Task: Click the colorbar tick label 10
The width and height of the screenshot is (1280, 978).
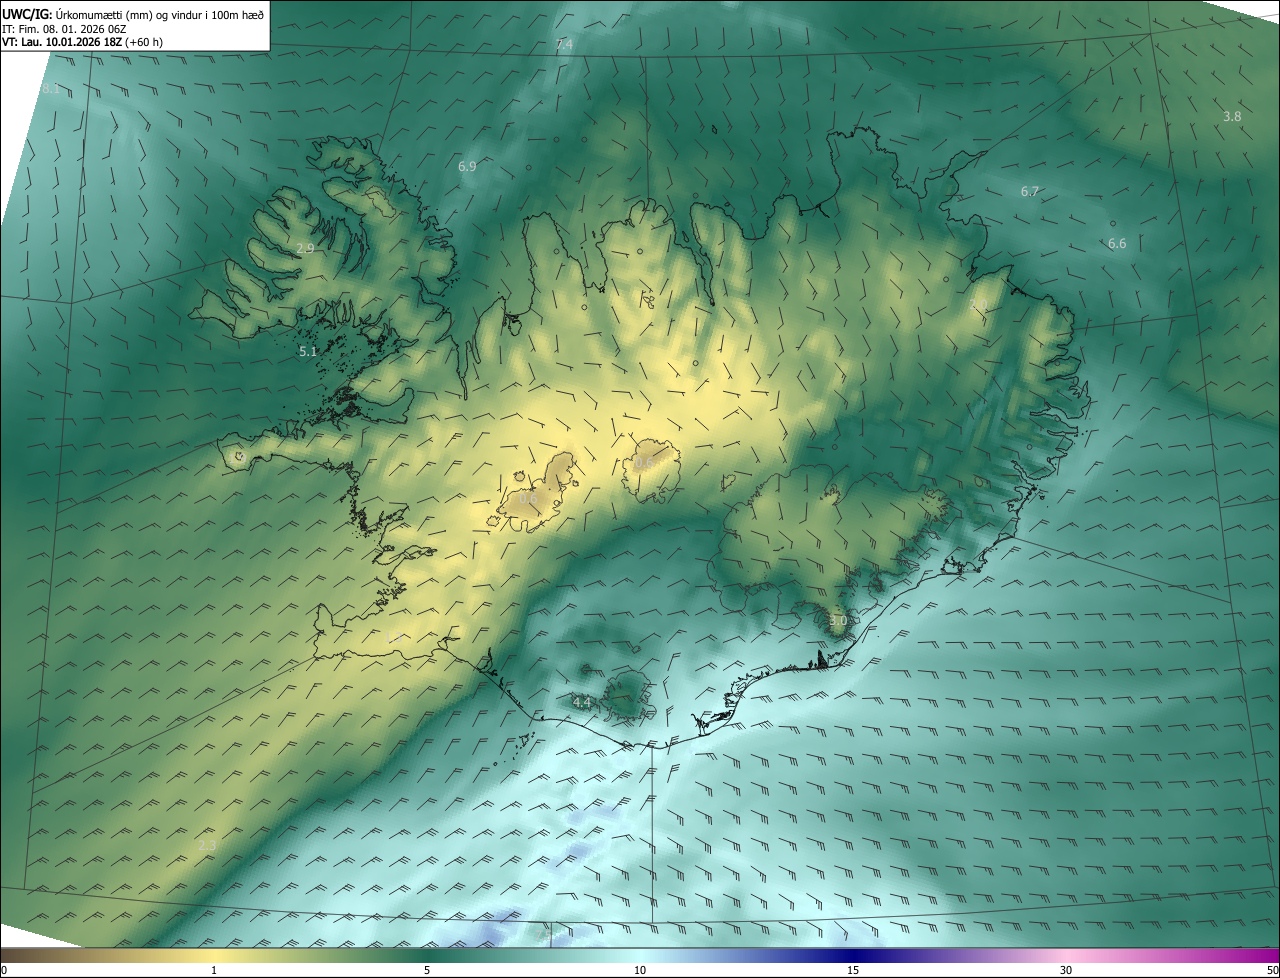Action: 640,971
